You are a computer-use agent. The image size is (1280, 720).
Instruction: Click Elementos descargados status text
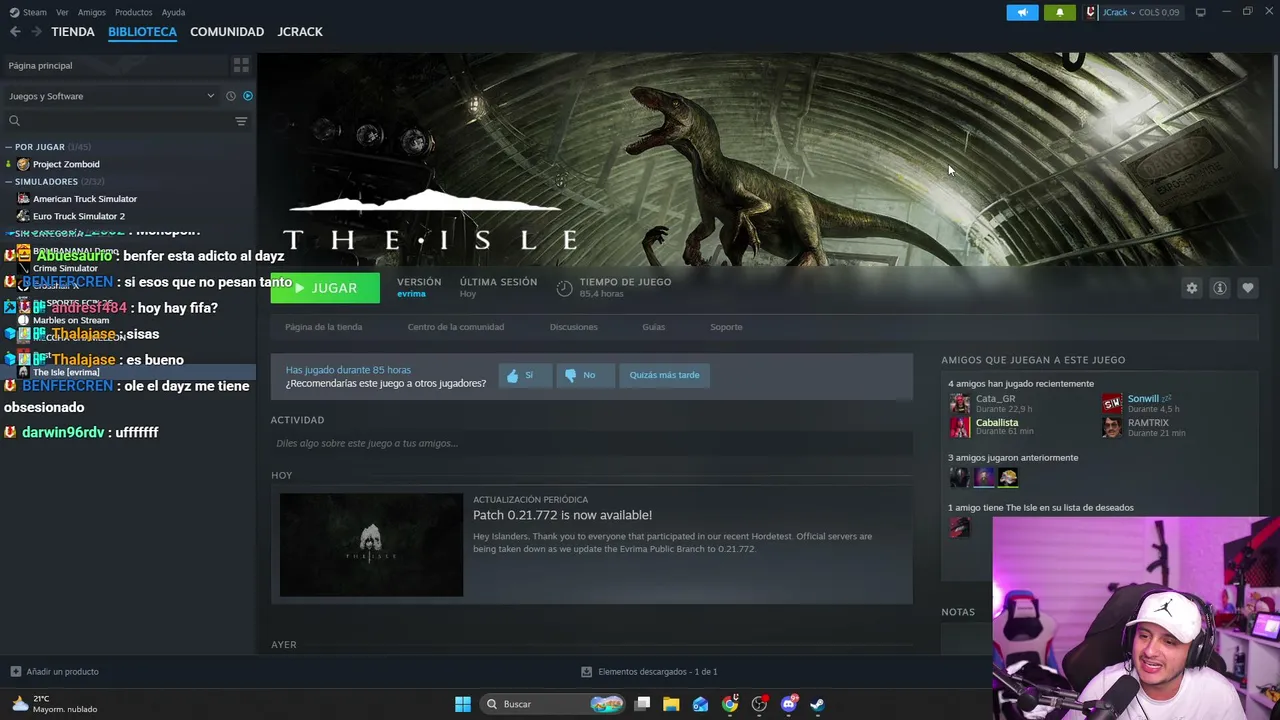tap(657, 672)
